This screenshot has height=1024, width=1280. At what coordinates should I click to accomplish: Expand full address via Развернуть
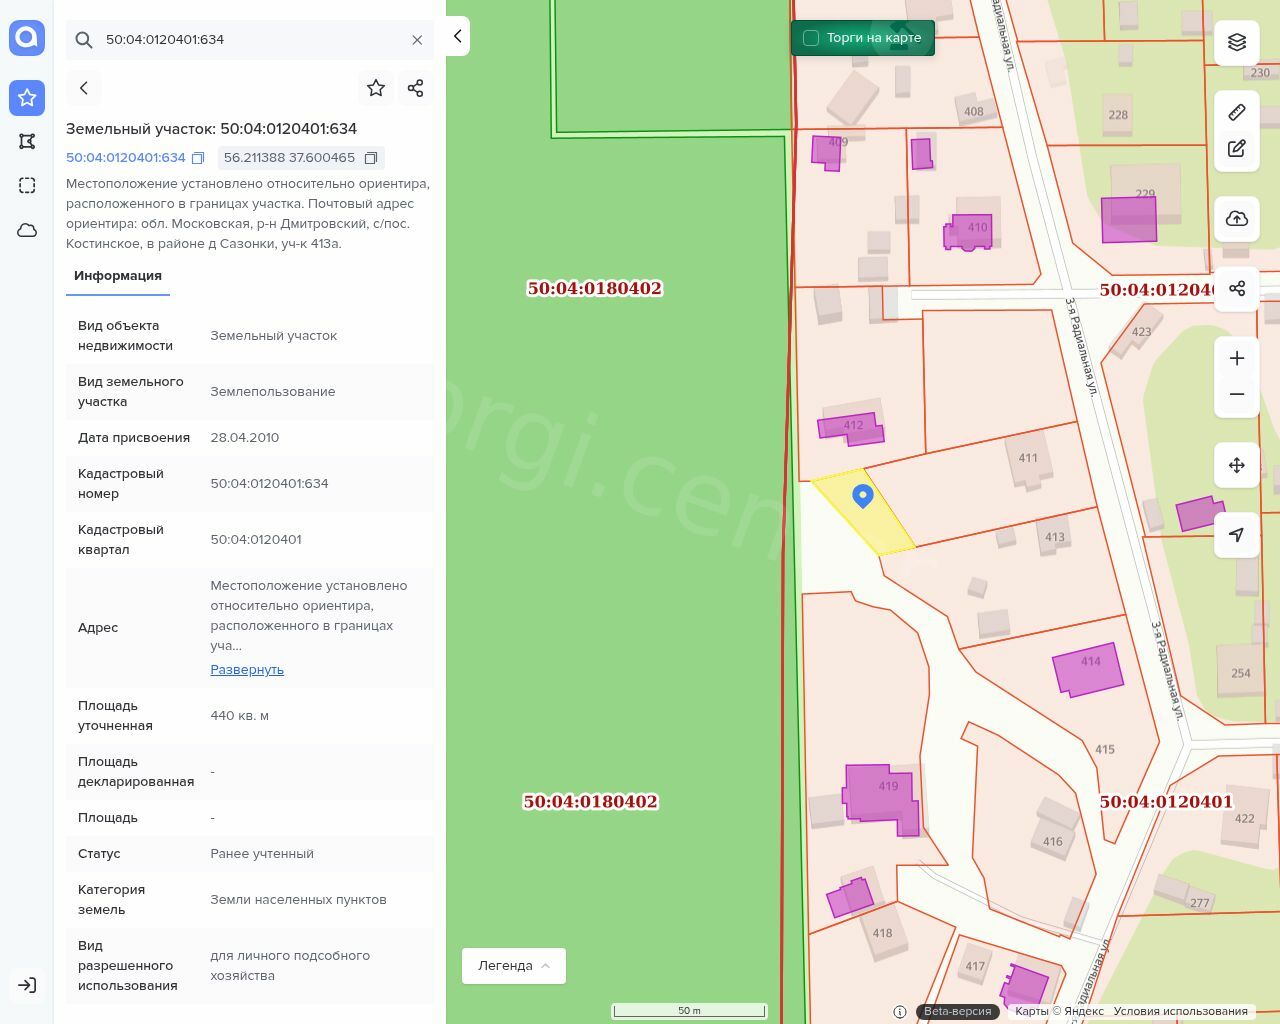tap(247, 669)
